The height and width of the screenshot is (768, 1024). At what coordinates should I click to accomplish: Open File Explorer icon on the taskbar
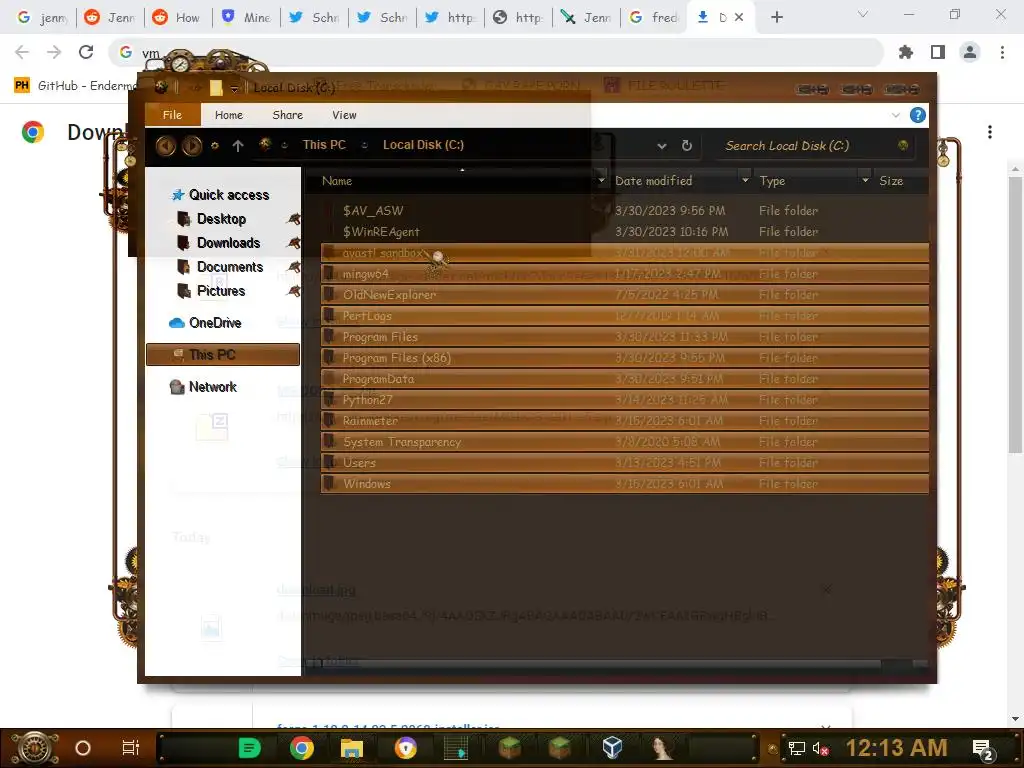tap(352, 748)
